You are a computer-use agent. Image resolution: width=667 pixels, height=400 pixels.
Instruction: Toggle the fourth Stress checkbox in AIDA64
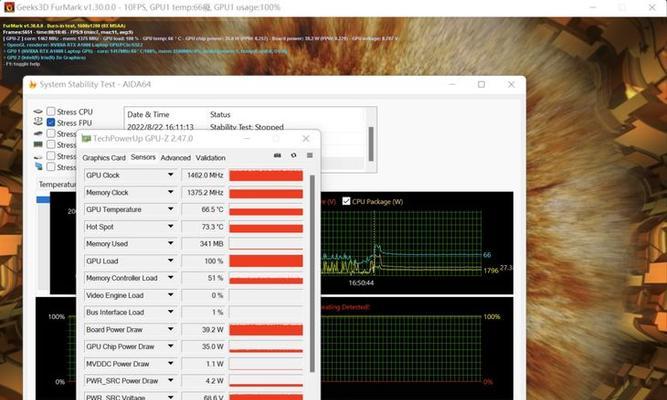pos(51,145)
